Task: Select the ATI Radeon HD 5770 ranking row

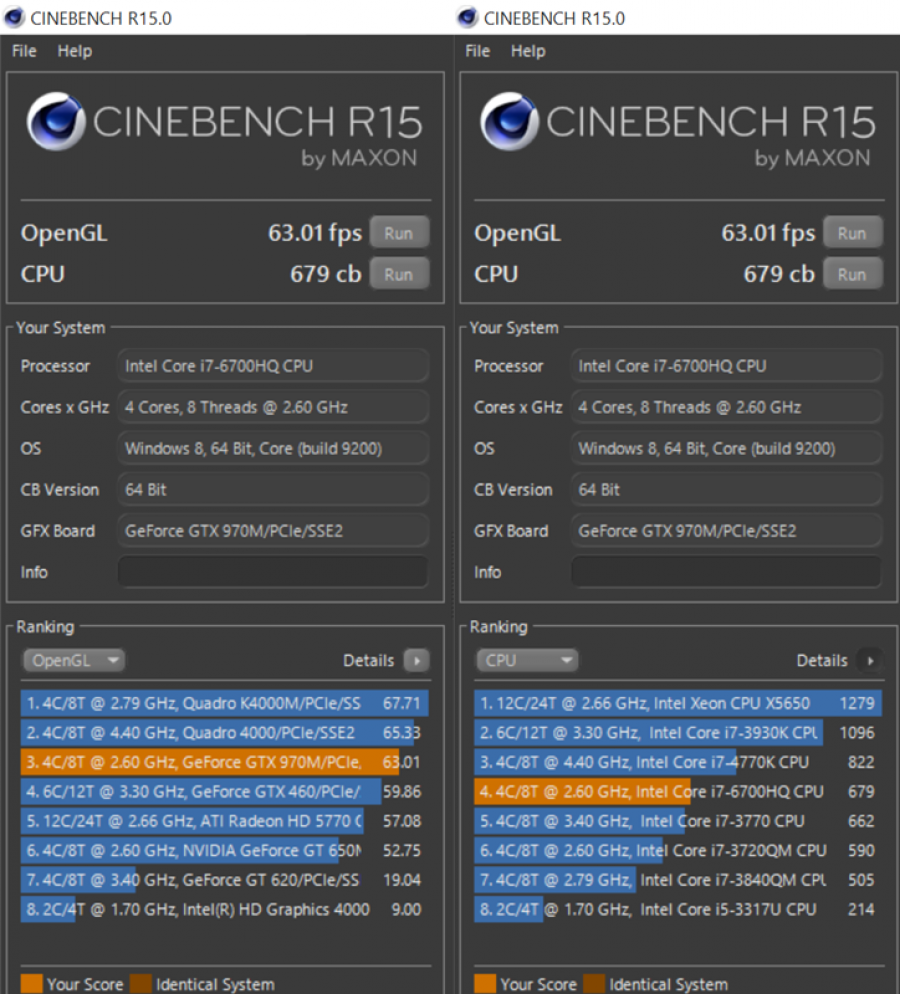Action: (224, 821)
